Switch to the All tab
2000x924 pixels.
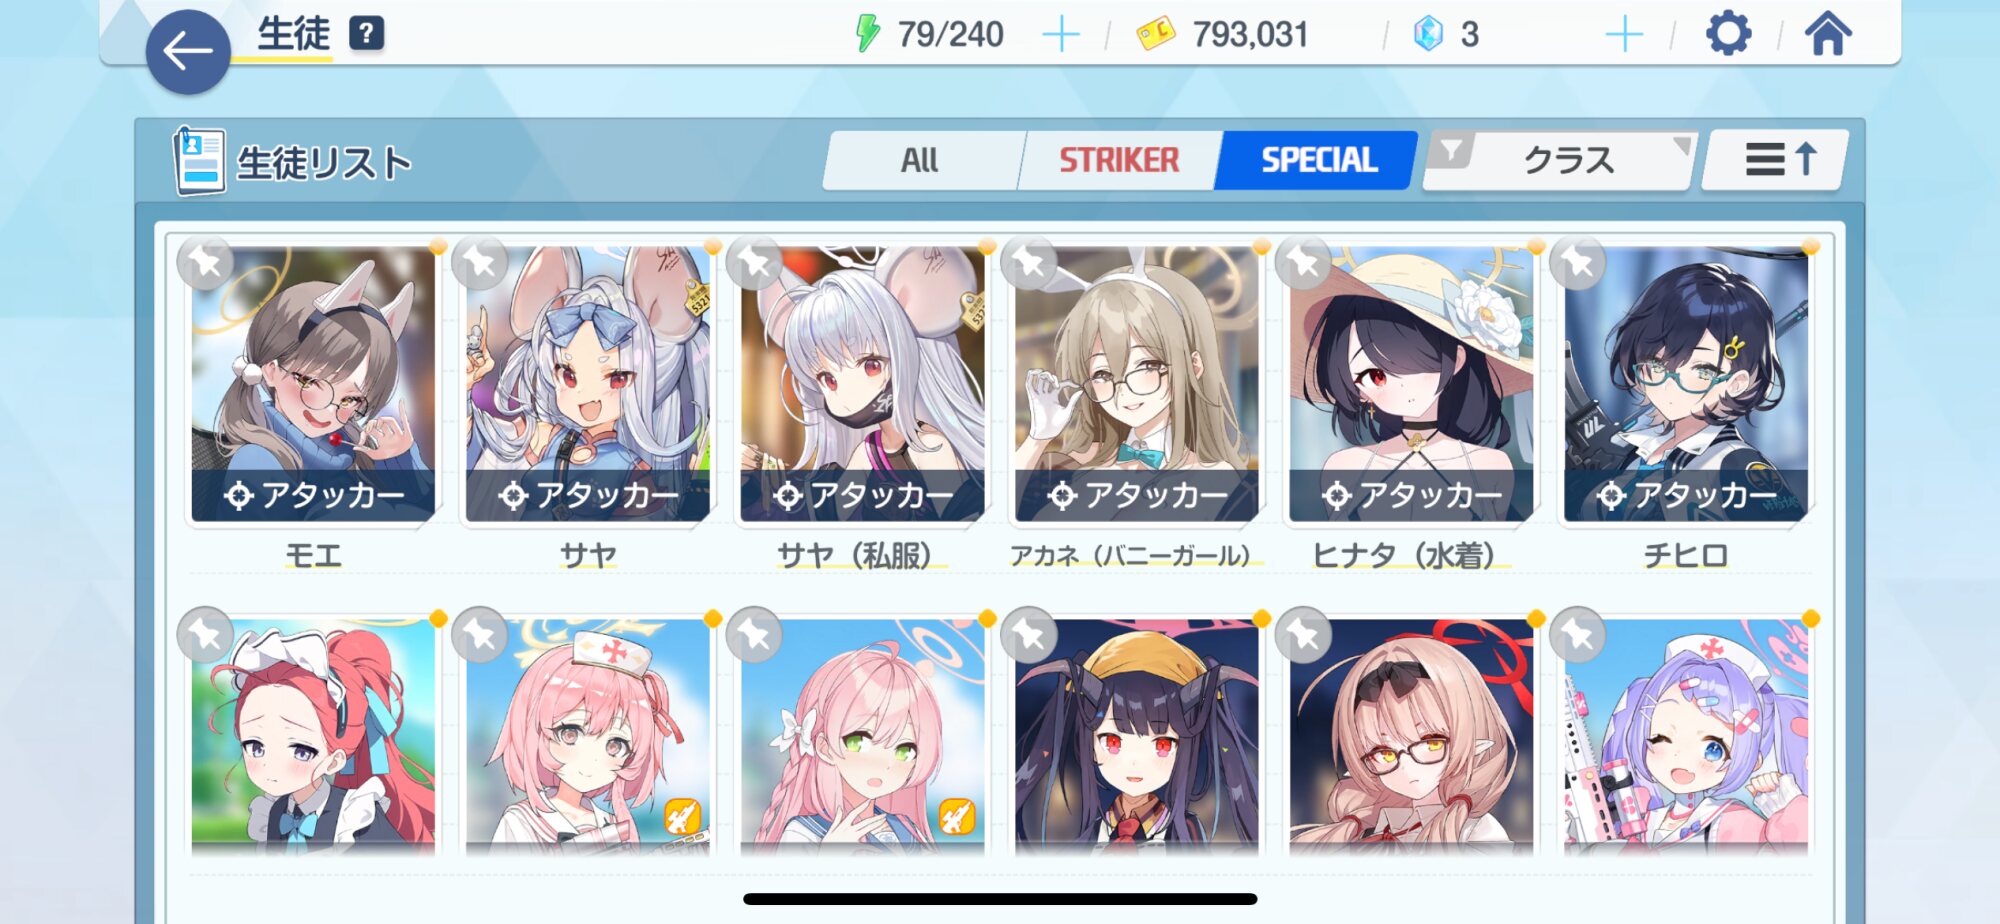(920, 160)
